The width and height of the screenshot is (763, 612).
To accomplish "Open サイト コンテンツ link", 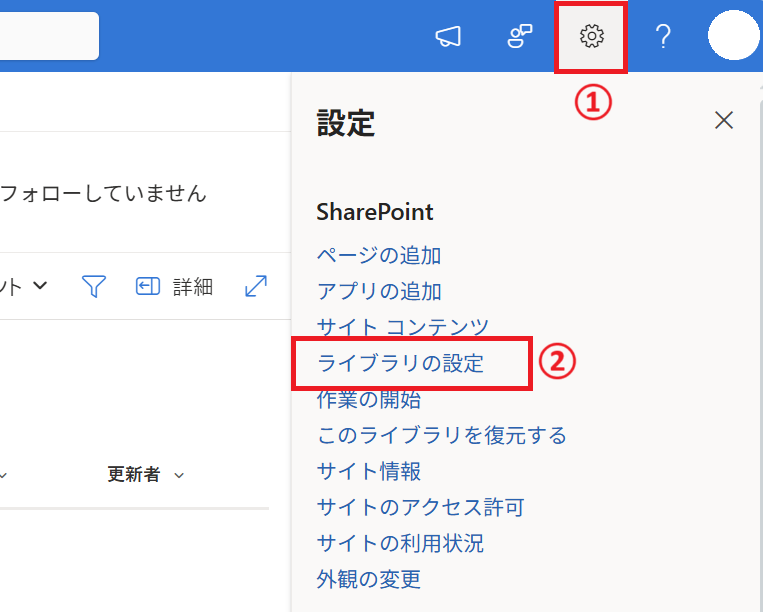I will [402, 326].
